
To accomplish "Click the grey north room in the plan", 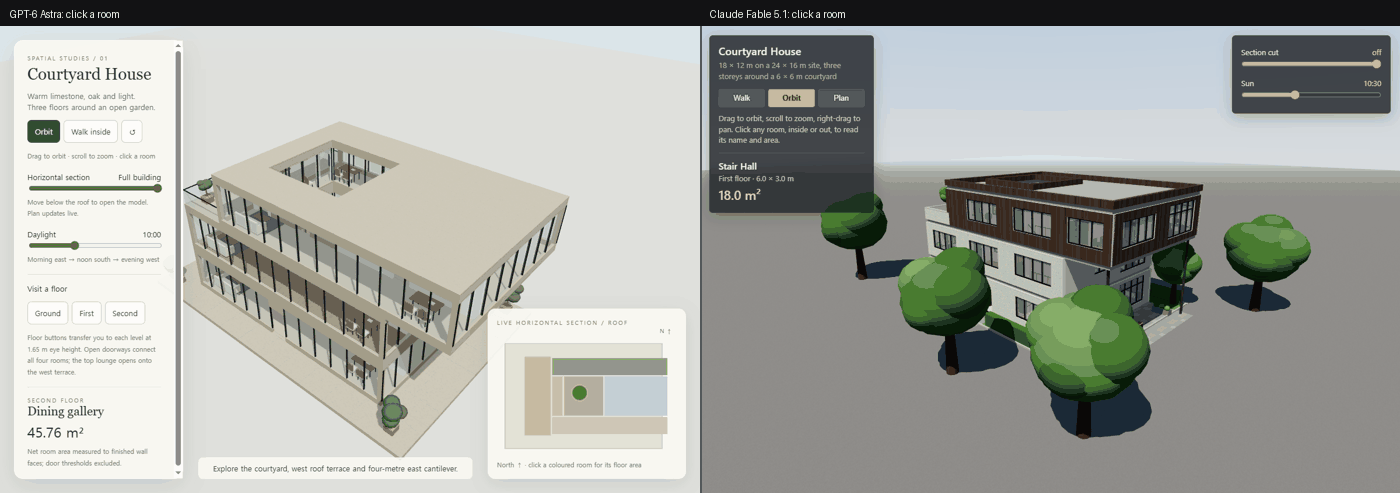I will click(609, 367).
